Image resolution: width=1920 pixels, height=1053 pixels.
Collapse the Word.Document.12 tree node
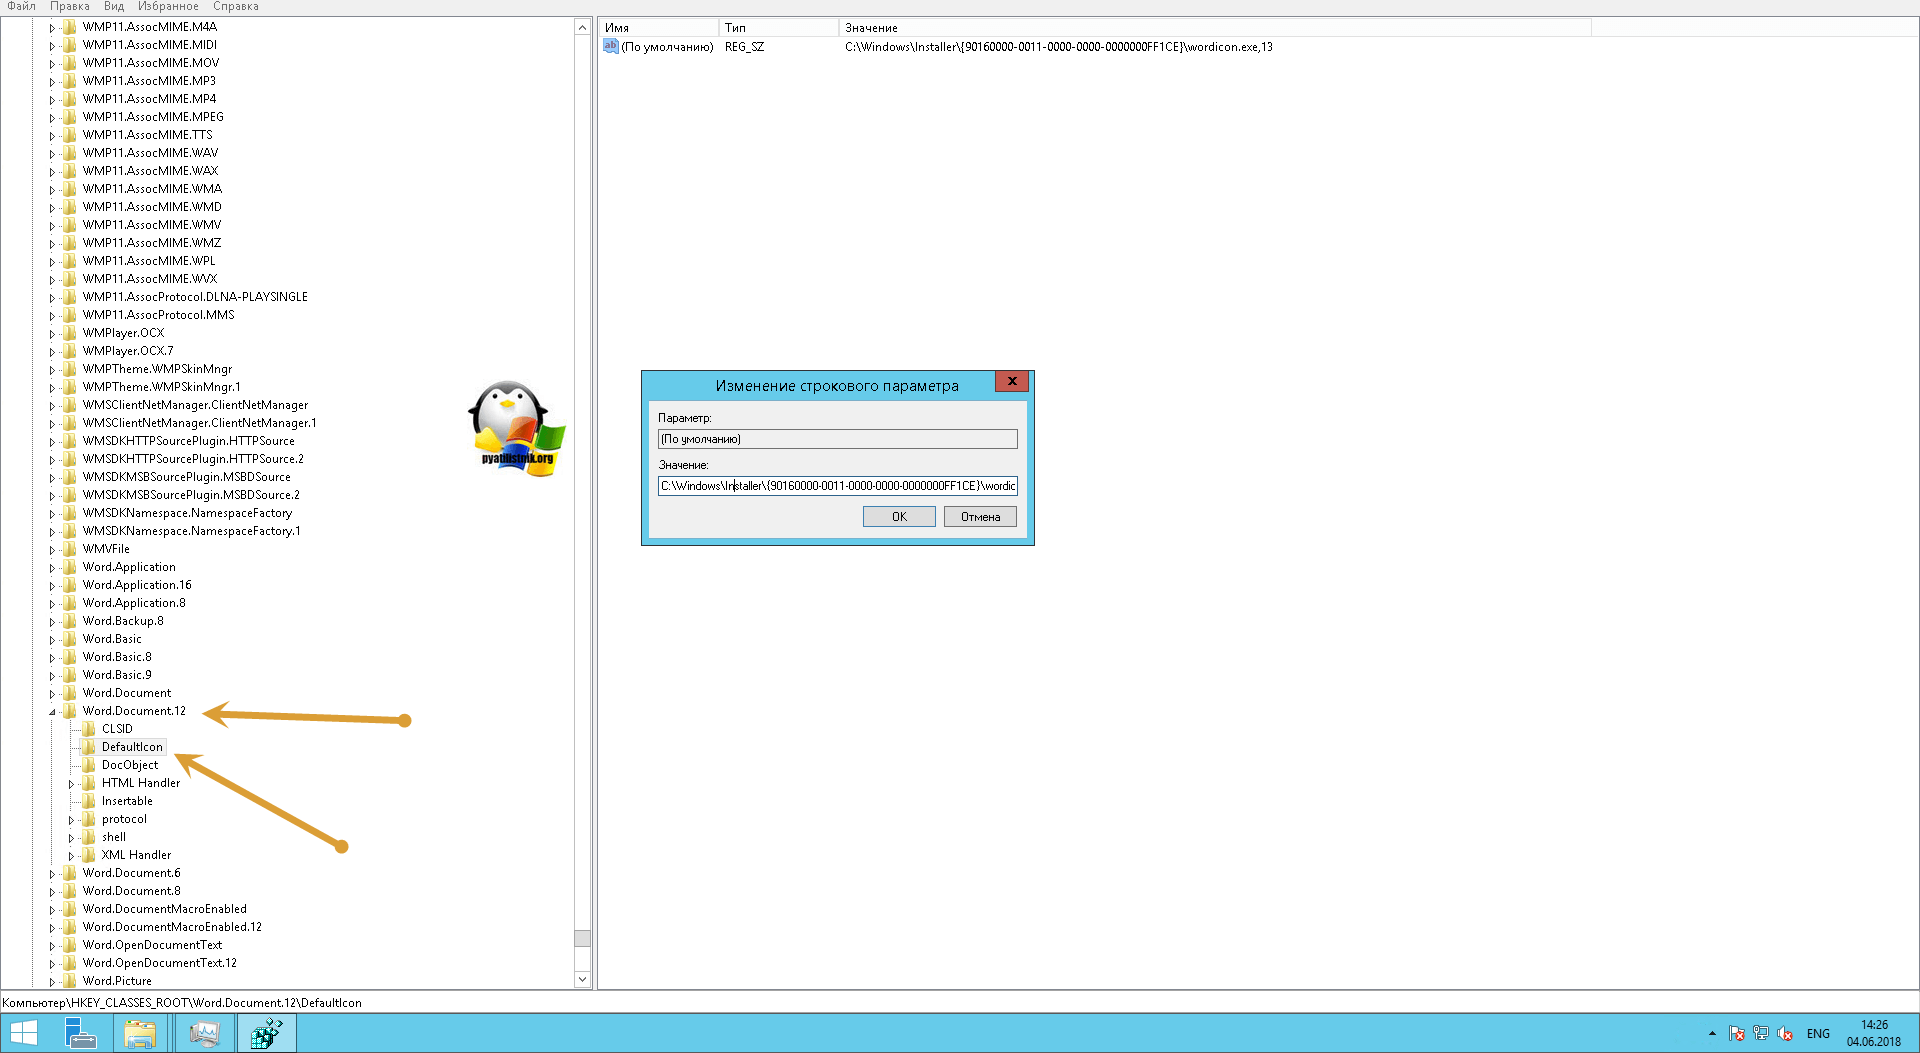pos(53,712)
